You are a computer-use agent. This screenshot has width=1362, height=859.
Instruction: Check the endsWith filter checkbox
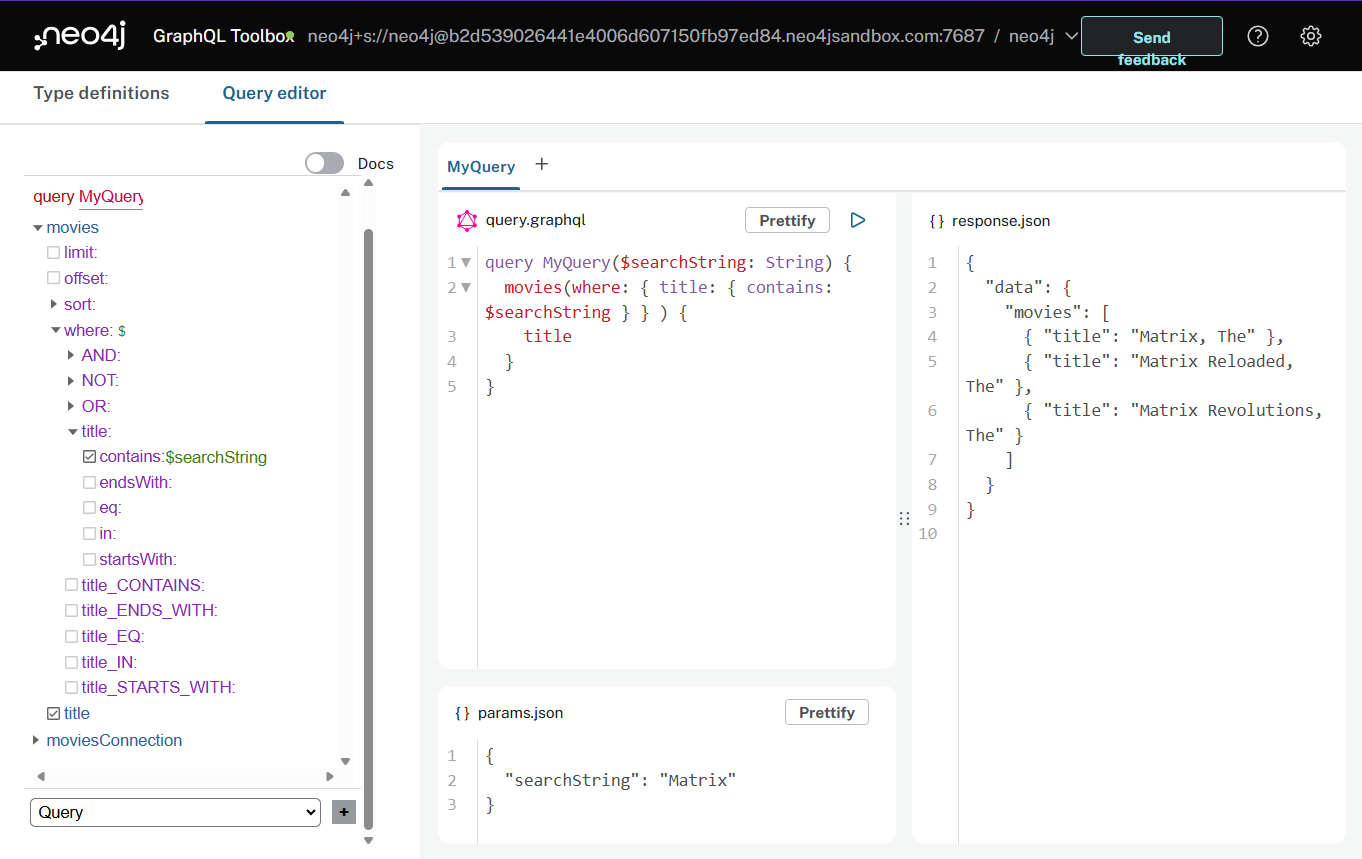[90, 483]
